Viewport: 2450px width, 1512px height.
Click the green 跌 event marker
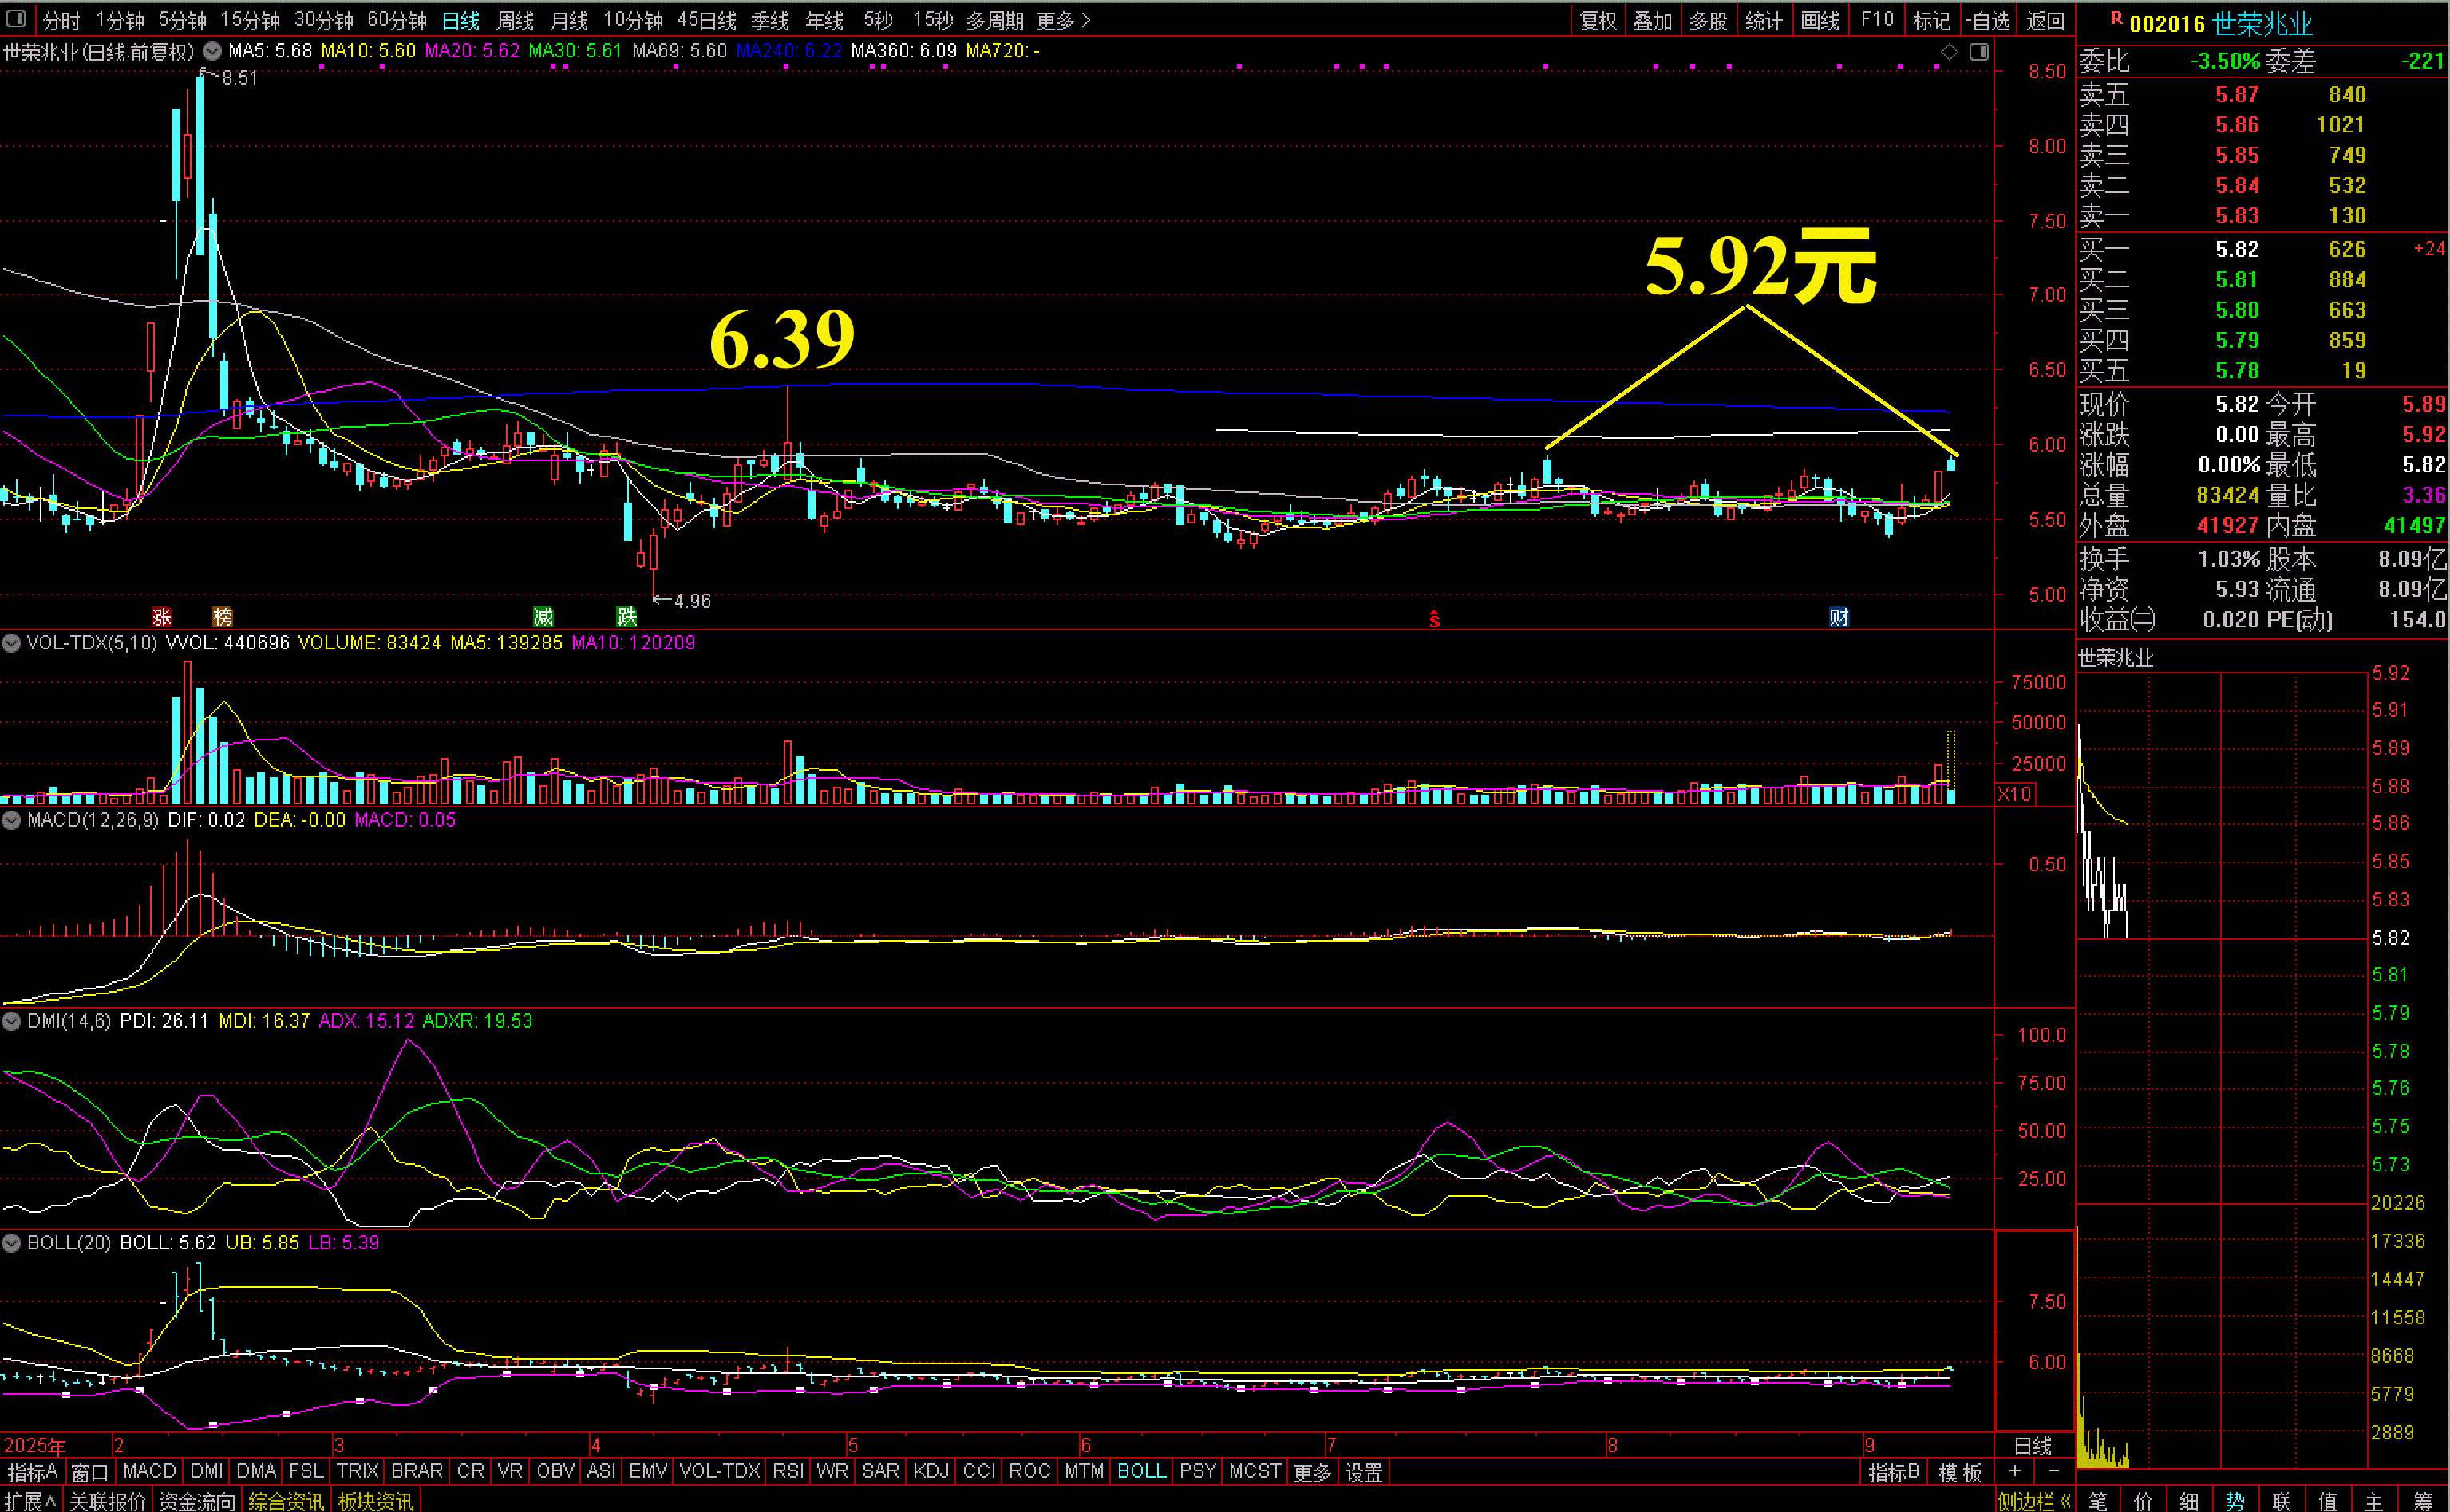point(627,617)
